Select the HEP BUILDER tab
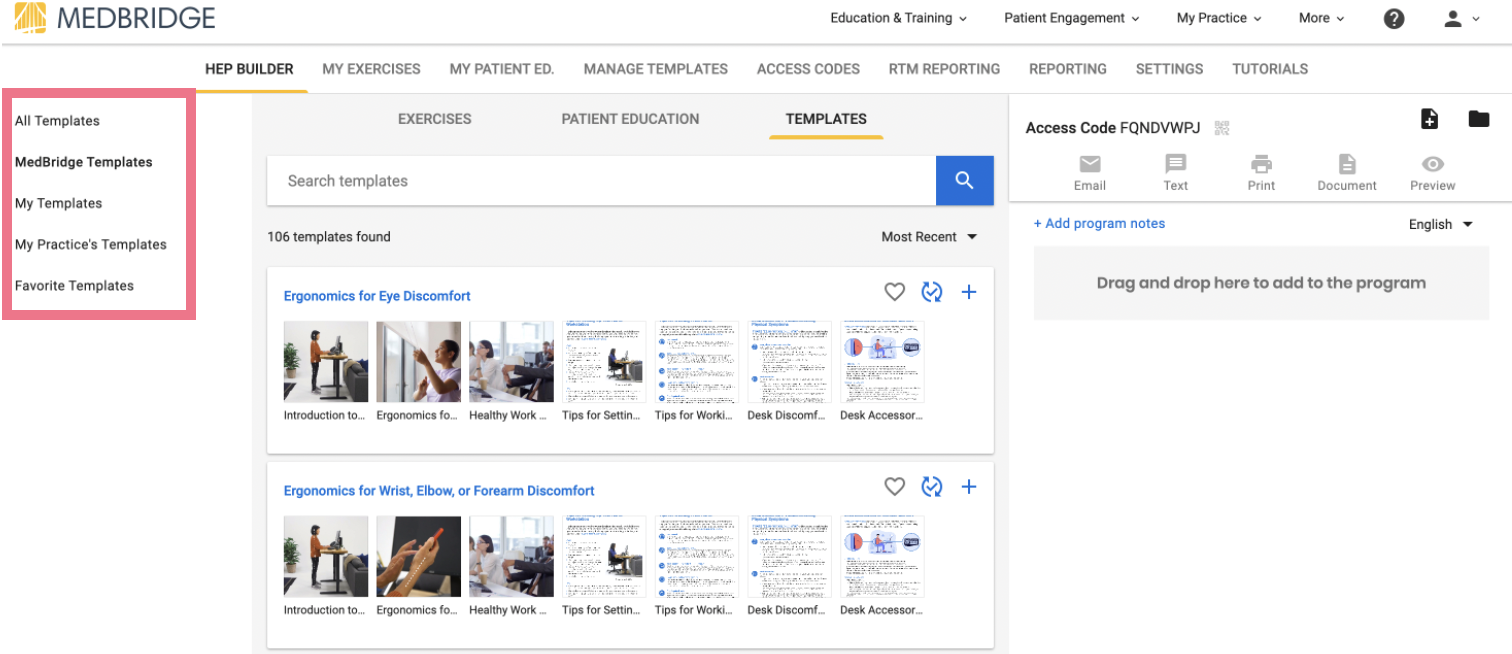The image size is (1512, 654). pyautogui.click(x=249, y=69)
